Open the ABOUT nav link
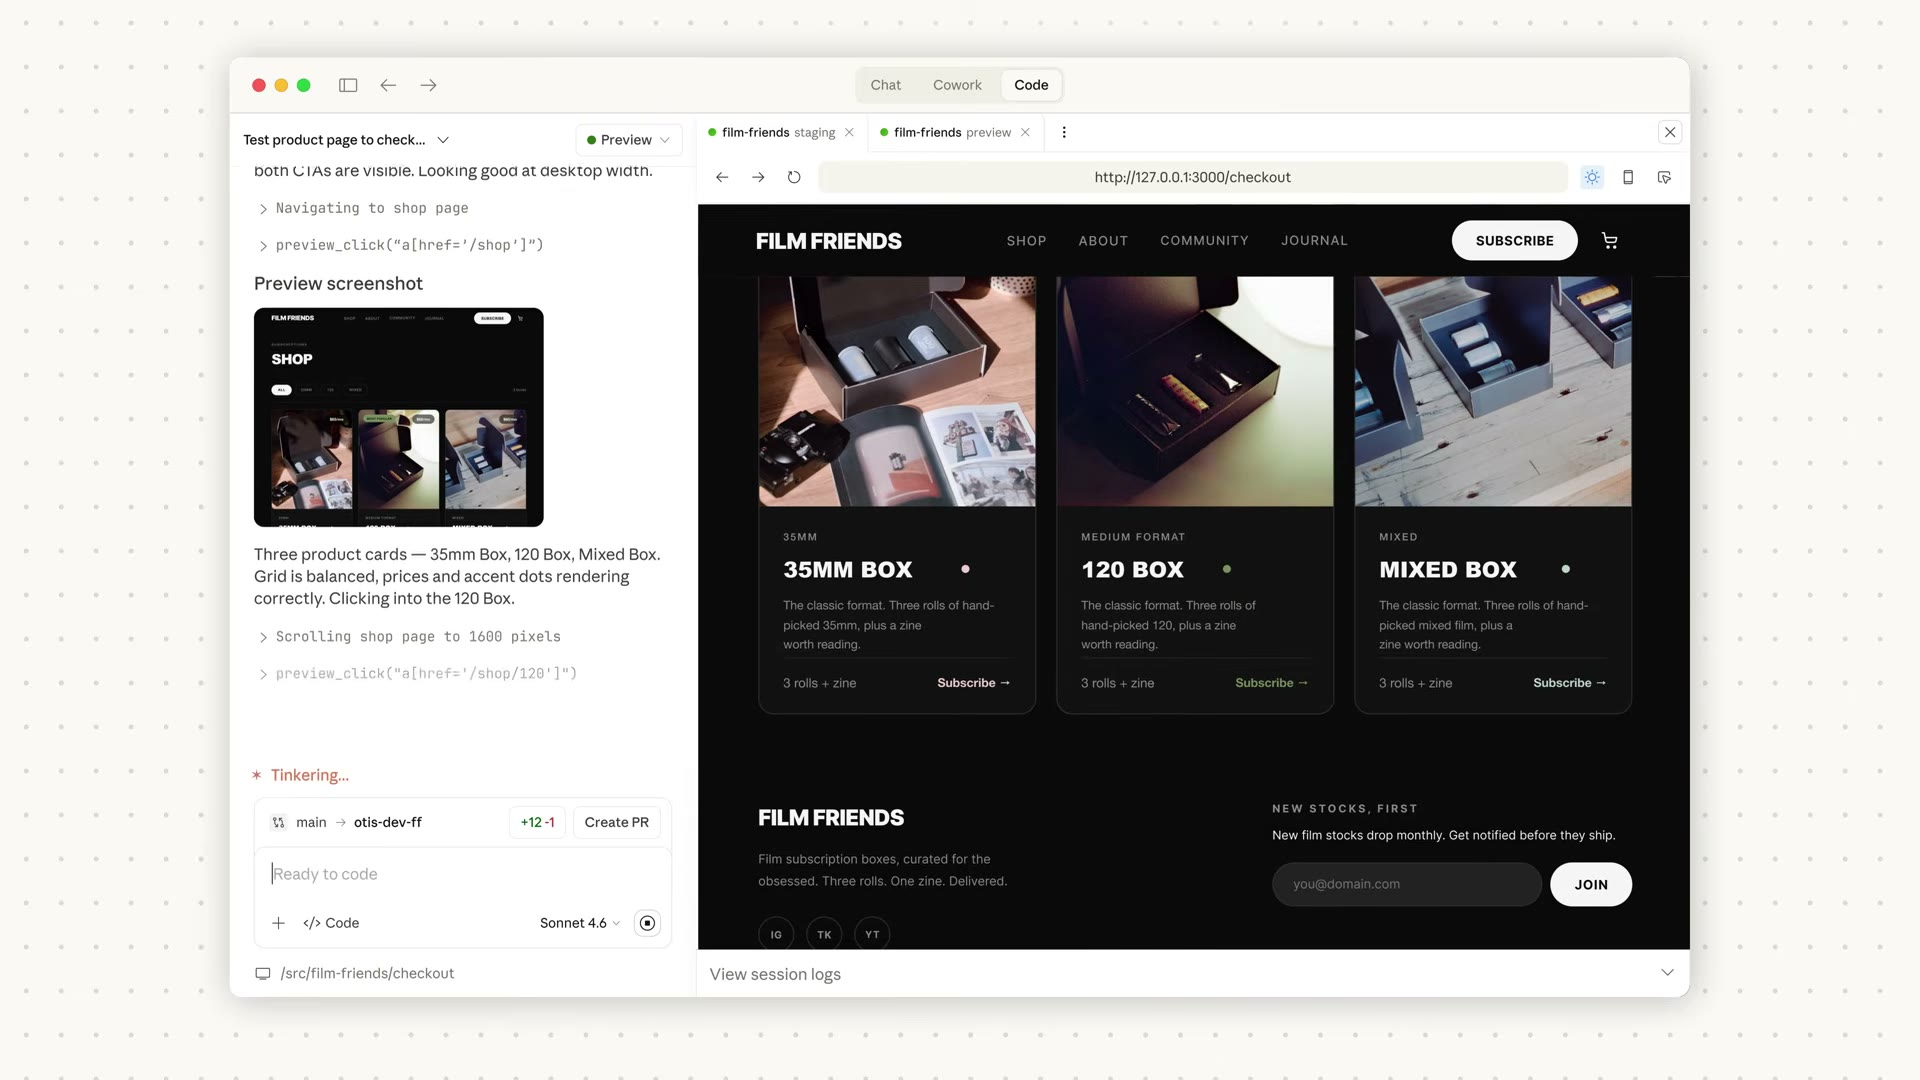Viewport: 1920px width, 1080px height. pos(1103,241)
